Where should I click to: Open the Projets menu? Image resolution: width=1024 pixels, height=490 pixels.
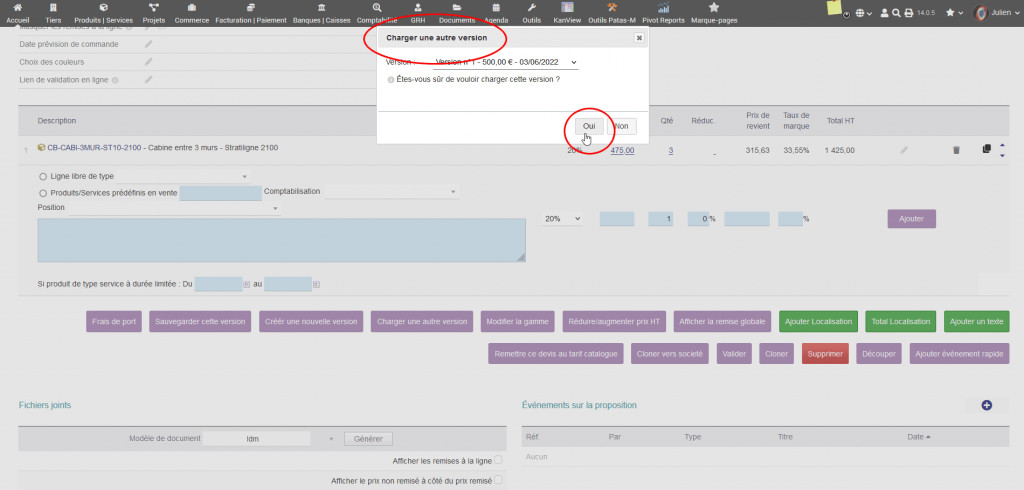pos(154,13)
